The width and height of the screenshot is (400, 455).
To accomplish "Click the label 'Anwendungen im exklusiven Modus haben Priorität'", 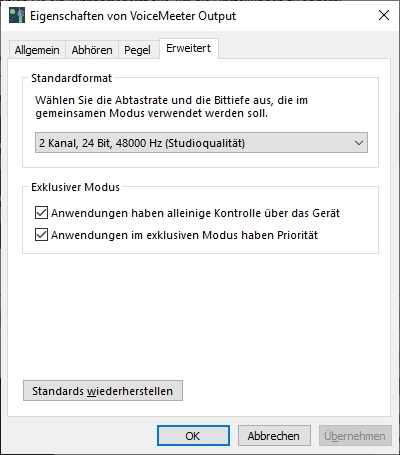I will [x=184, y=235].
